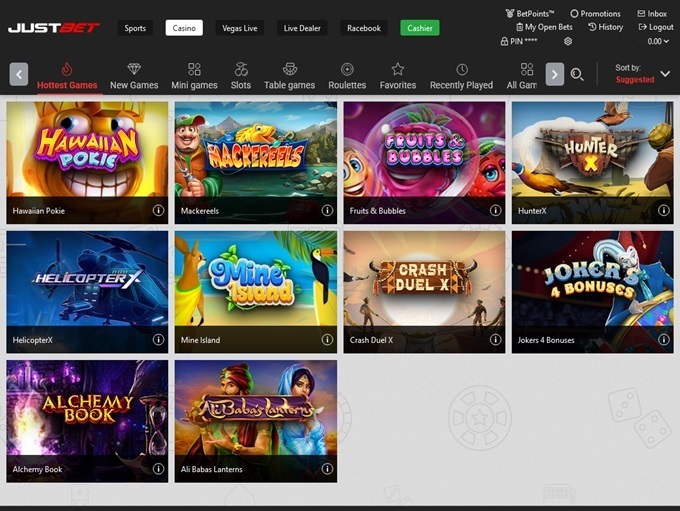This screenshot has height=511, width=680.
Task: Open BetPoints link
Action: coord(530,14)
